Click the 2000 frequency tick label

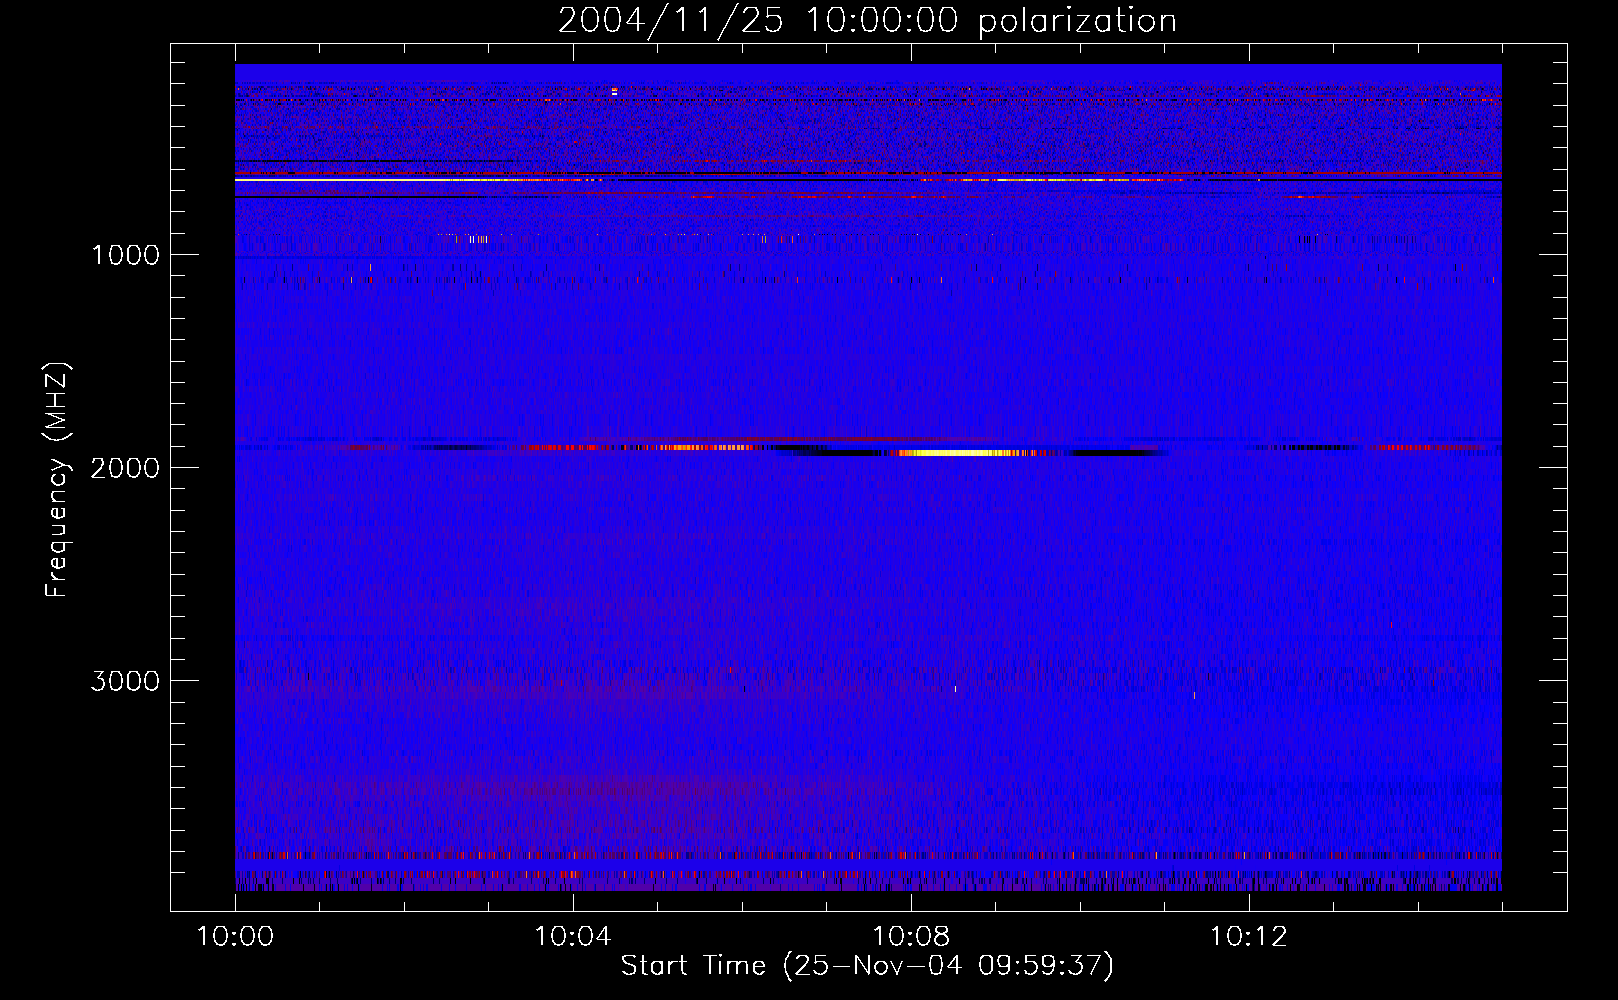click(x=125, y=468)
